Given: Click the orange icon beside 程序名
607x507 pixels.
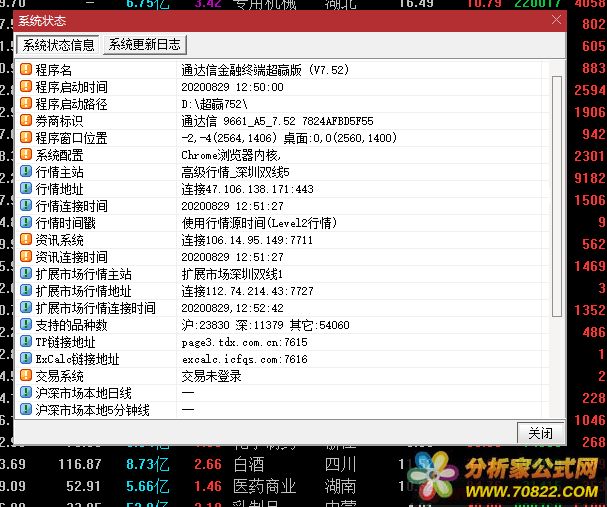Looking at the screenshot, I should (26, 69).
